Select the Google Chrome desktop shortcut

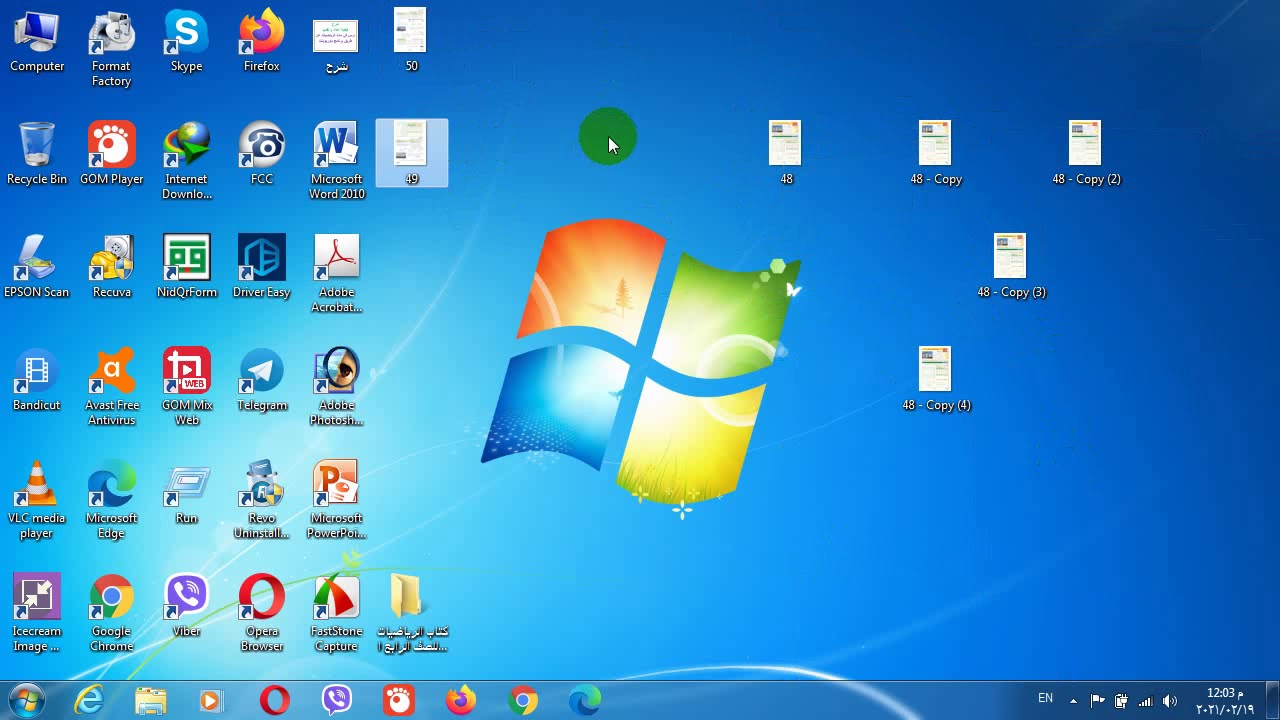(111, 613)
